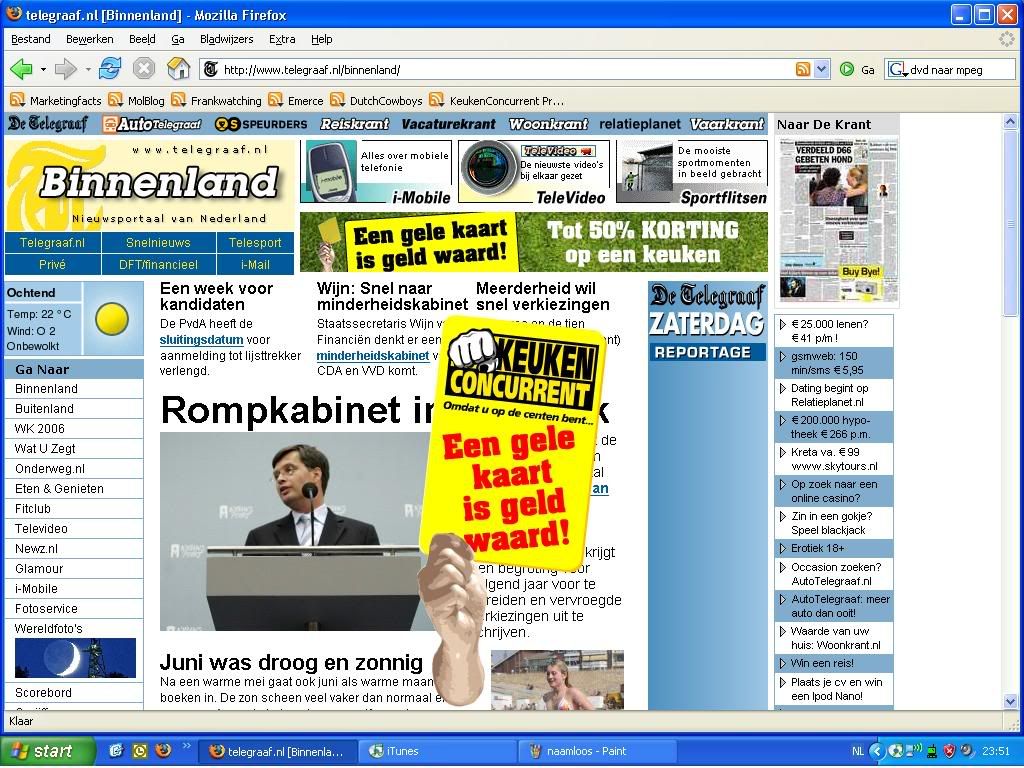The width and height of the screenshot is (1024, 768).
Task: Select the DFT/financieel navigation tab
Action: [158, 264]
